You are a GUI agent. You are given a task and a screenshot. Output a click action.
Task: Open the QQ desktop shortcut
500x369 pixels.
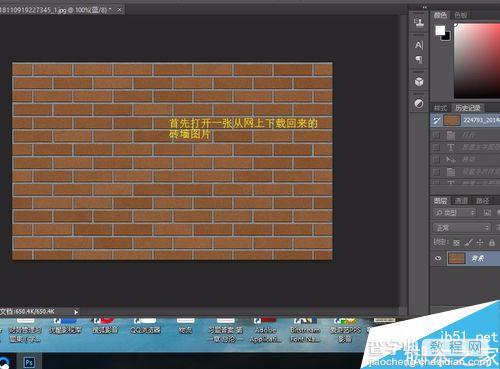coord(145,327)
